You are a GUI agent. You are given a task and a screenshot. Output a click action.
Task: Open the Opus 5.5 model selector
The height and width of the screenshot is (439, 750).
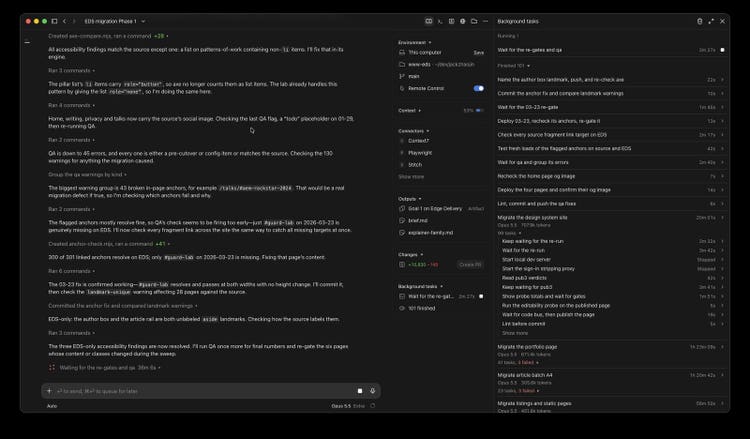(341, 406)
